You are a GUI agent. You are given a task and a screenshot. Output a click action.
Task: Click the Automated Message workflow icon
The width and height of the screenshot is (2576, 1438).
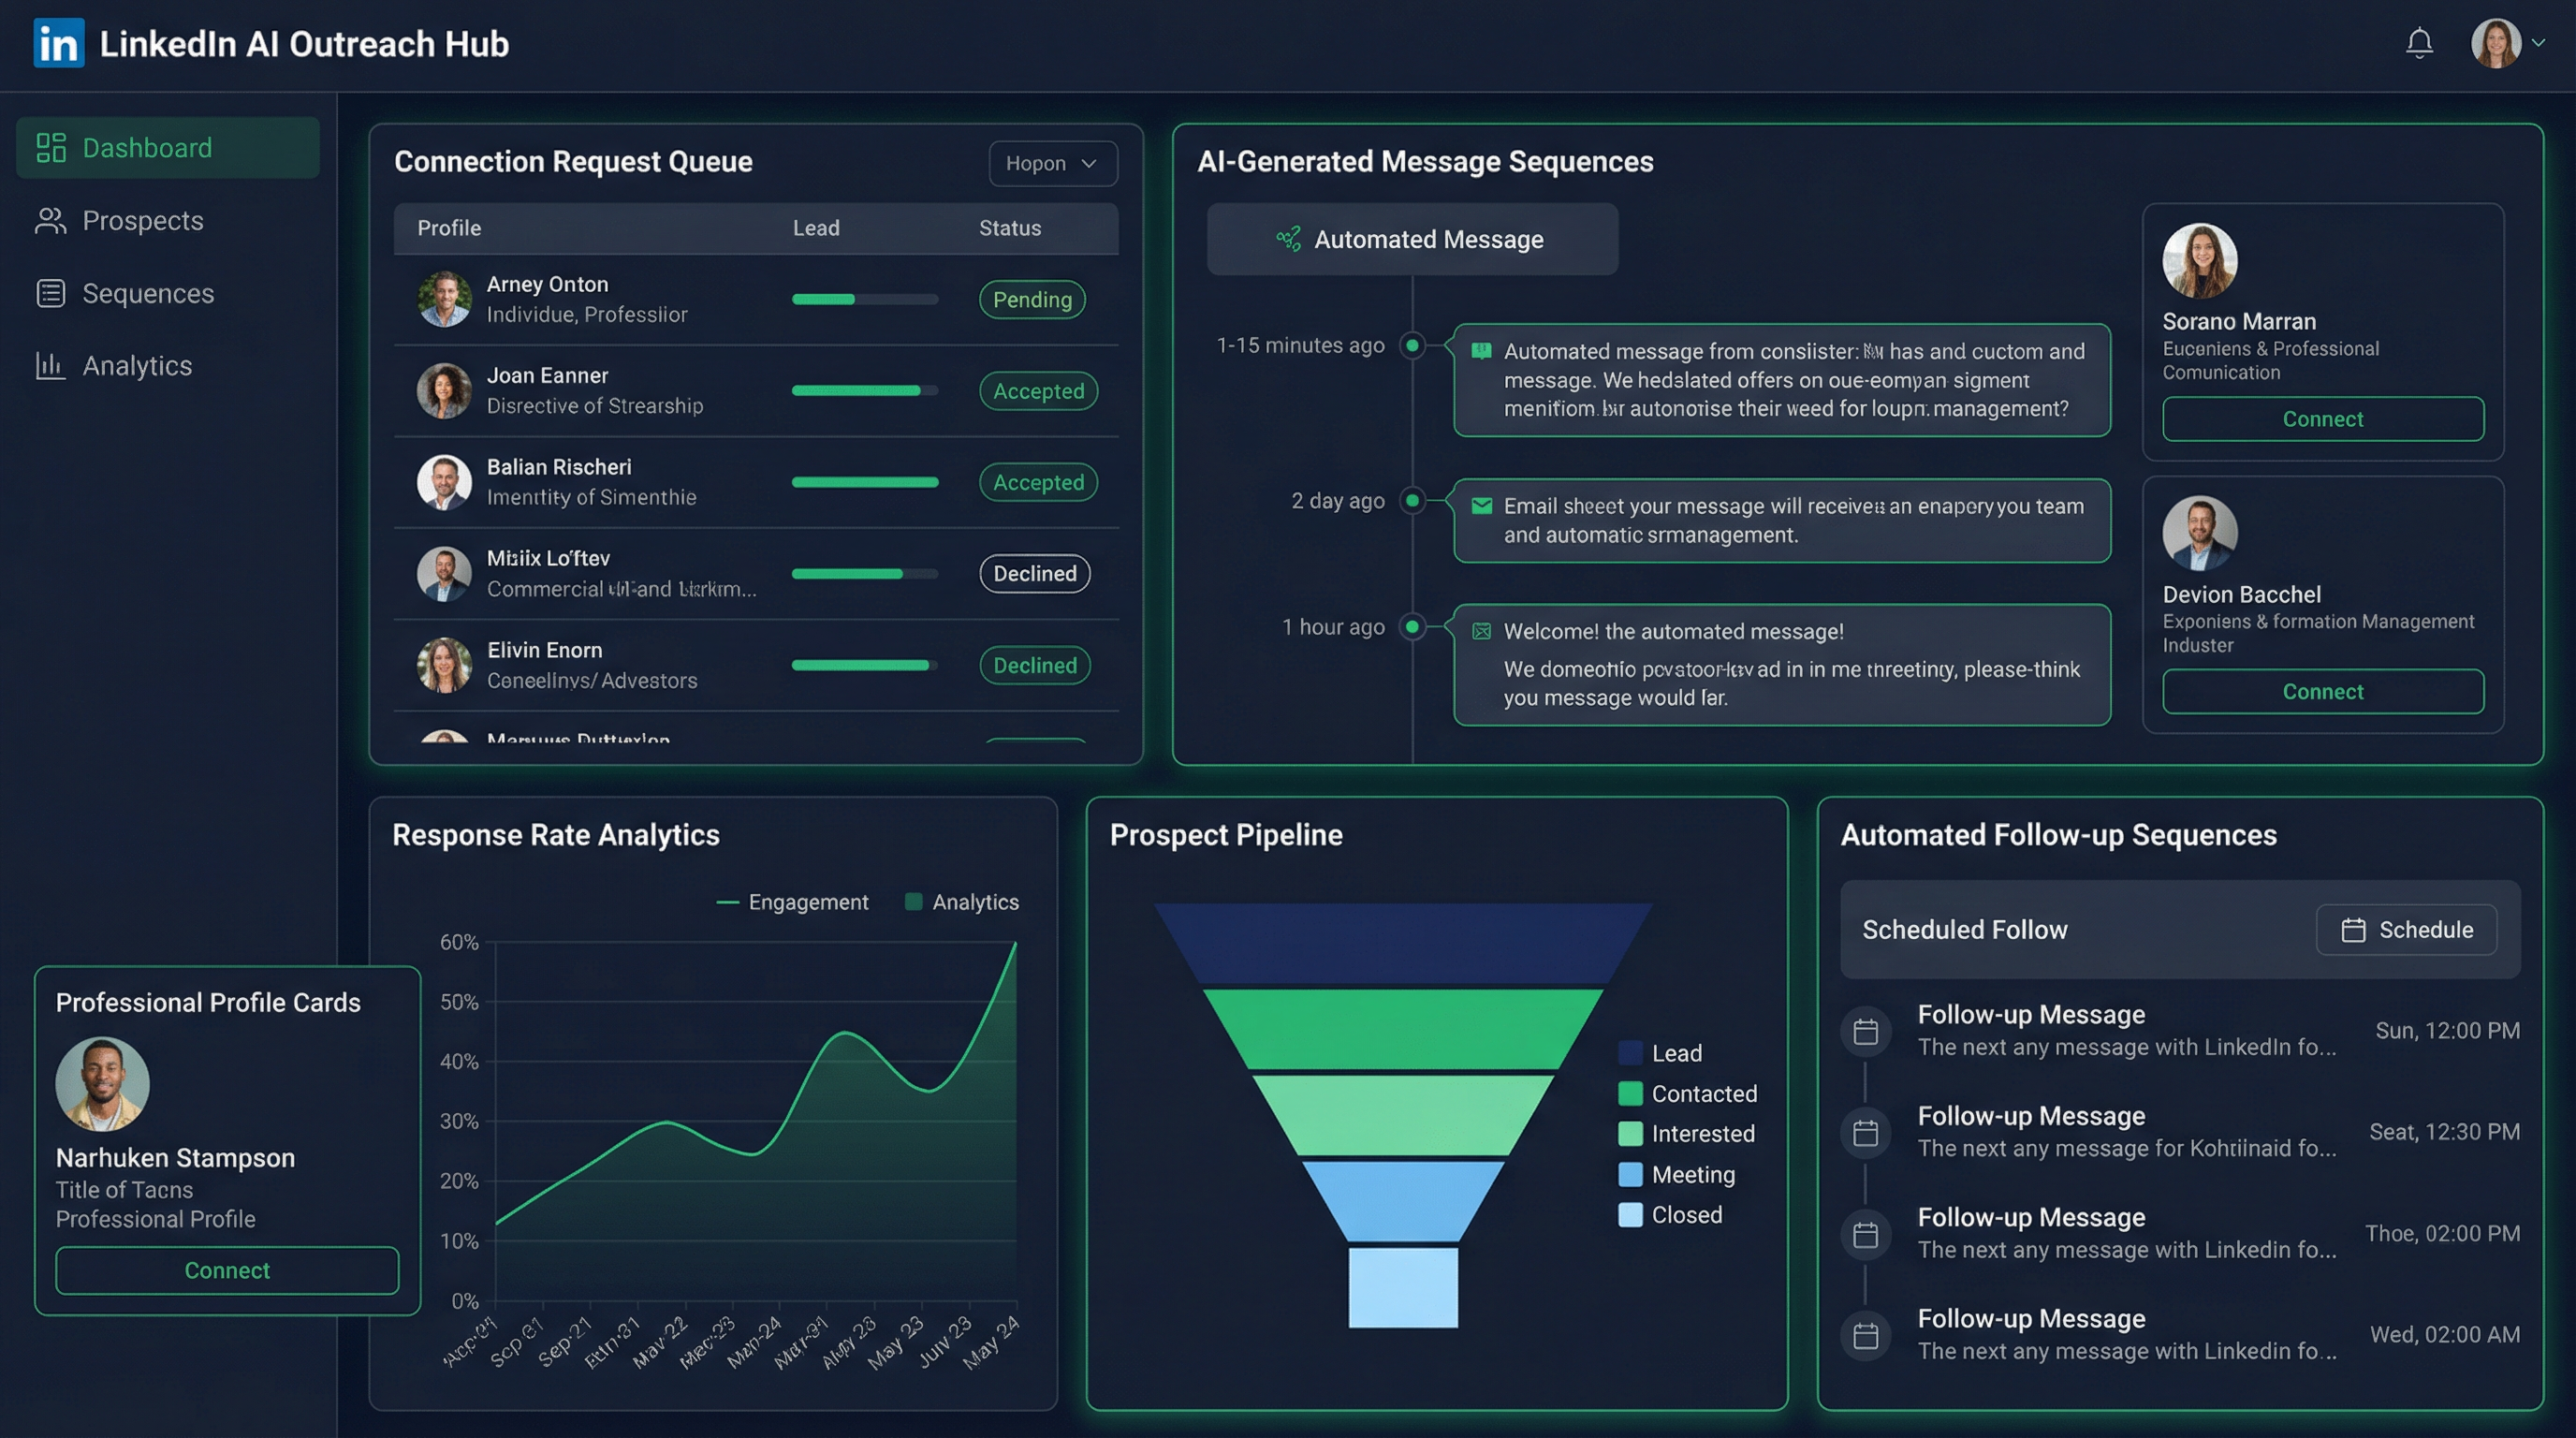[1289, 239]
